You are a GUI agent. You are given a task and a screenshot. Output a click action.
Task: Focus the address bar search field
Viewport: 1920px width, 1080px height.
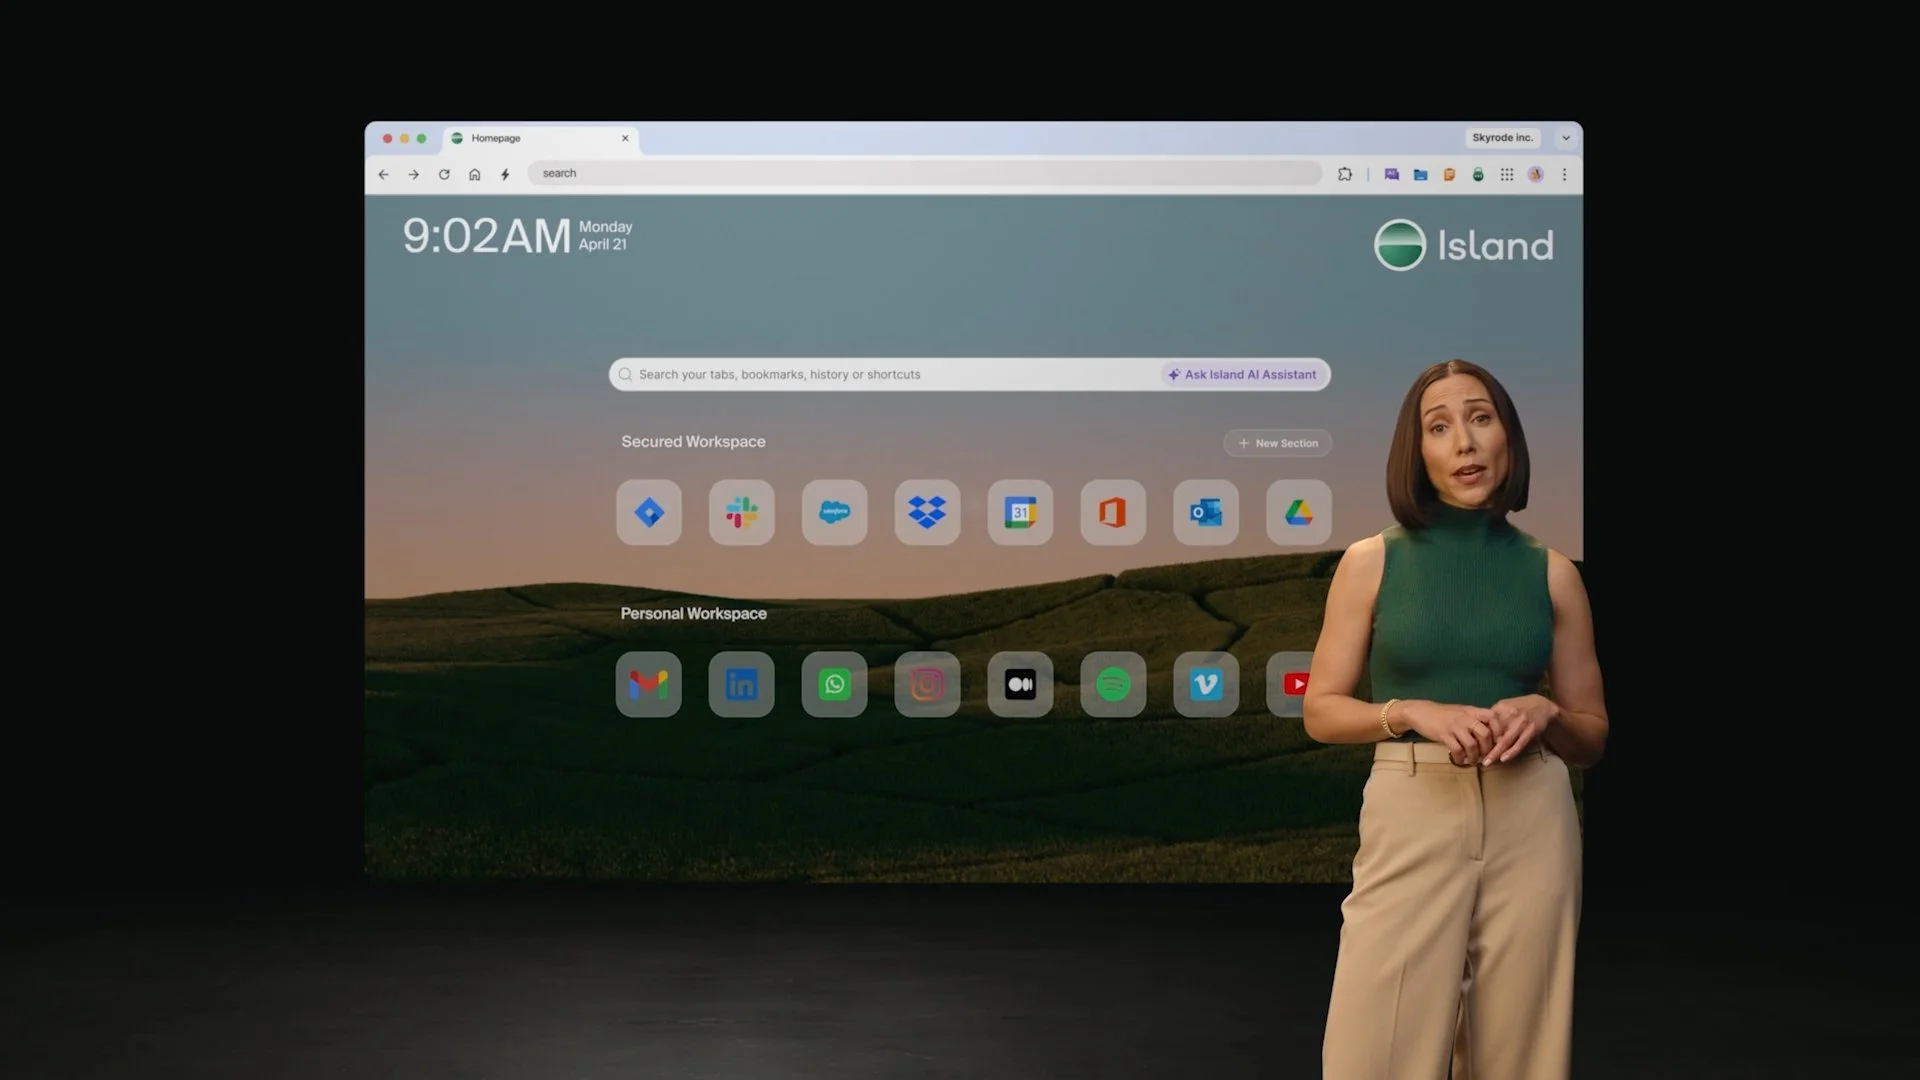925,173
